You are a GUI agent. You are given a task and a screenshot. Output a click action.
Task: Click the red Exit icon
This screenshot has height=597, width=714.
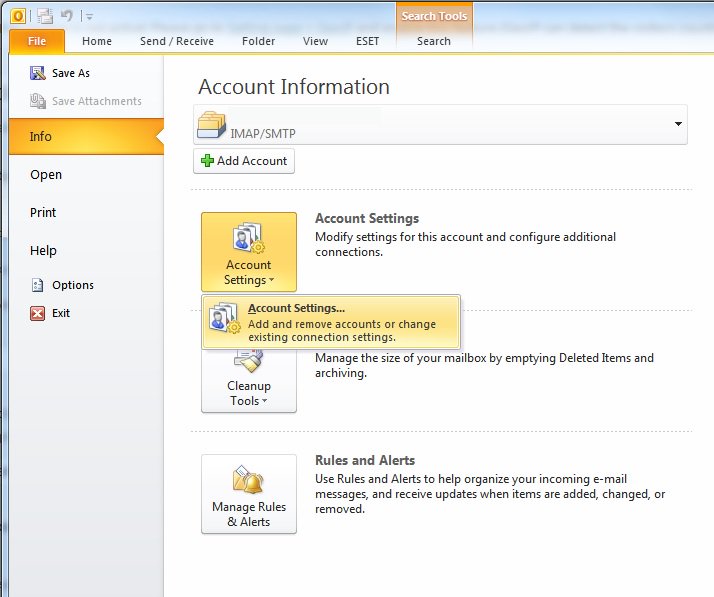click(x=38, y=313)
